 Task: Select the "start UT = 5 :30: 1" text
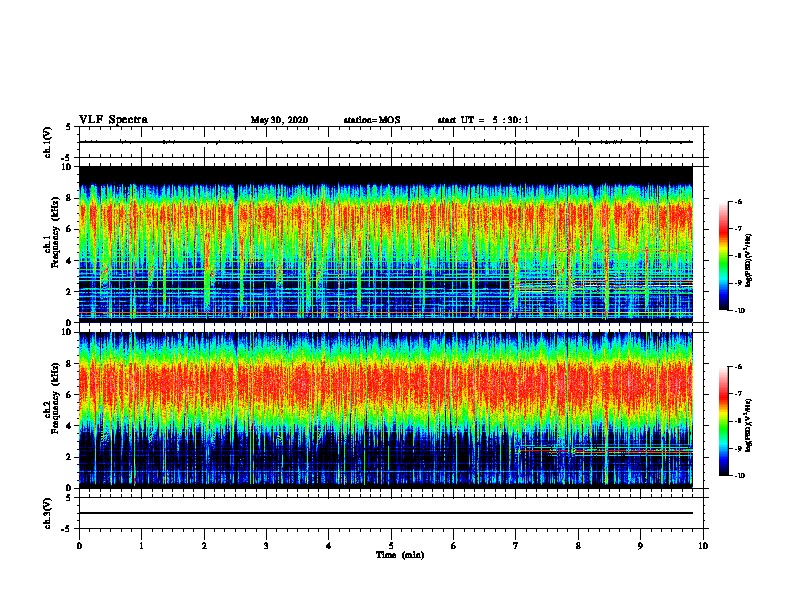tap(483, 120)
